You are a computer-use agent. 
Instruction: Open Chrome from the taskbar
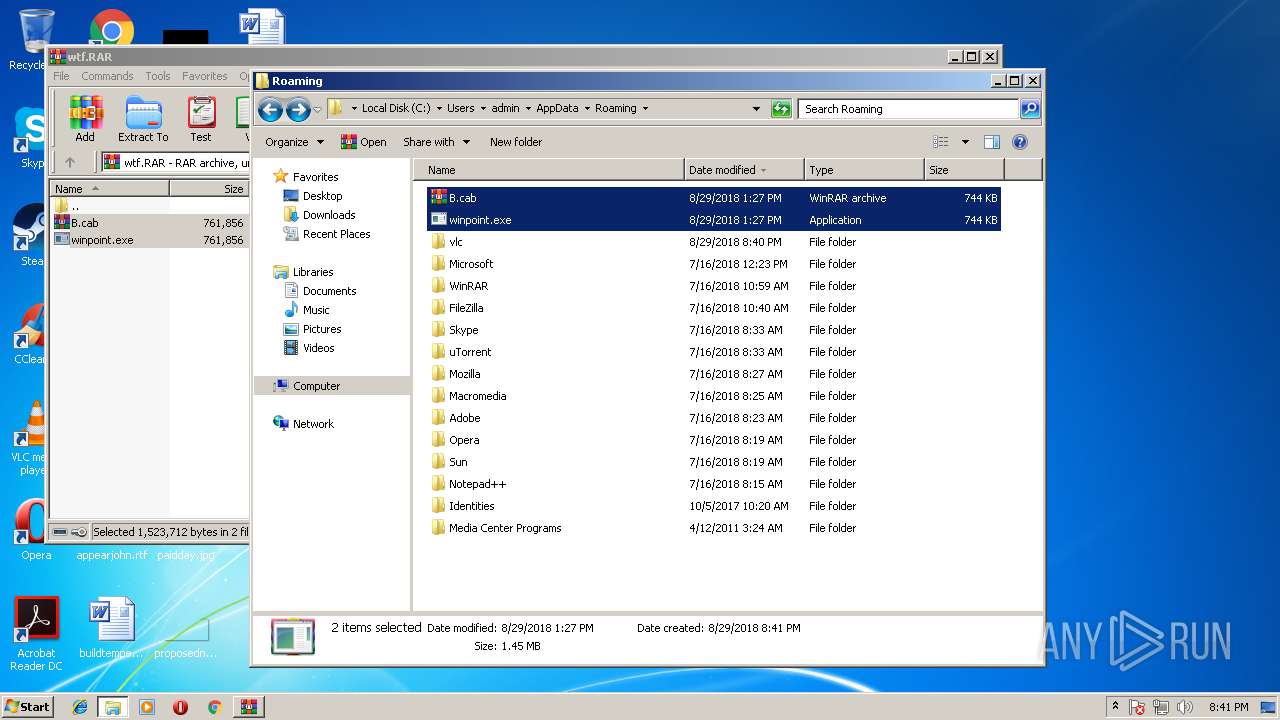(x=214, y=707)
